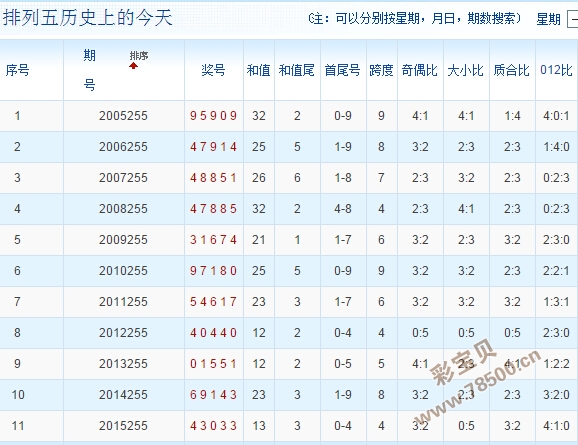
Task: Click 首尾号 0-5 in row 2013255
Action: click(342, 364)
